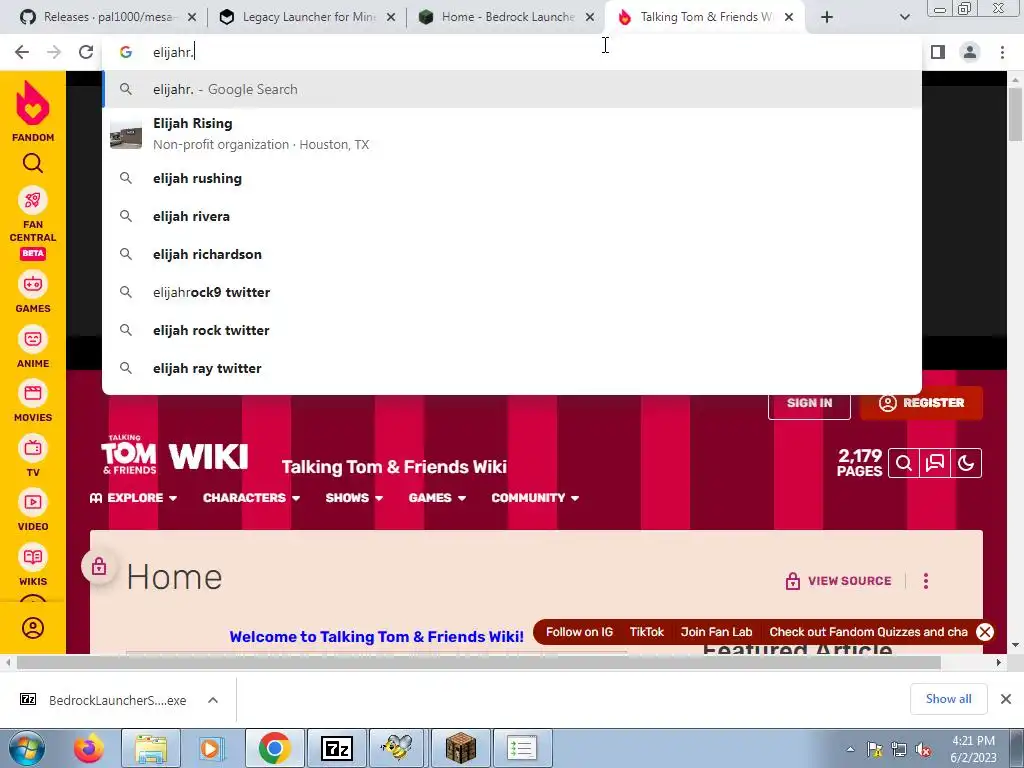
Task: Choose 'elijahrock9 twitter' suggestion
Action: pos(511,292)
